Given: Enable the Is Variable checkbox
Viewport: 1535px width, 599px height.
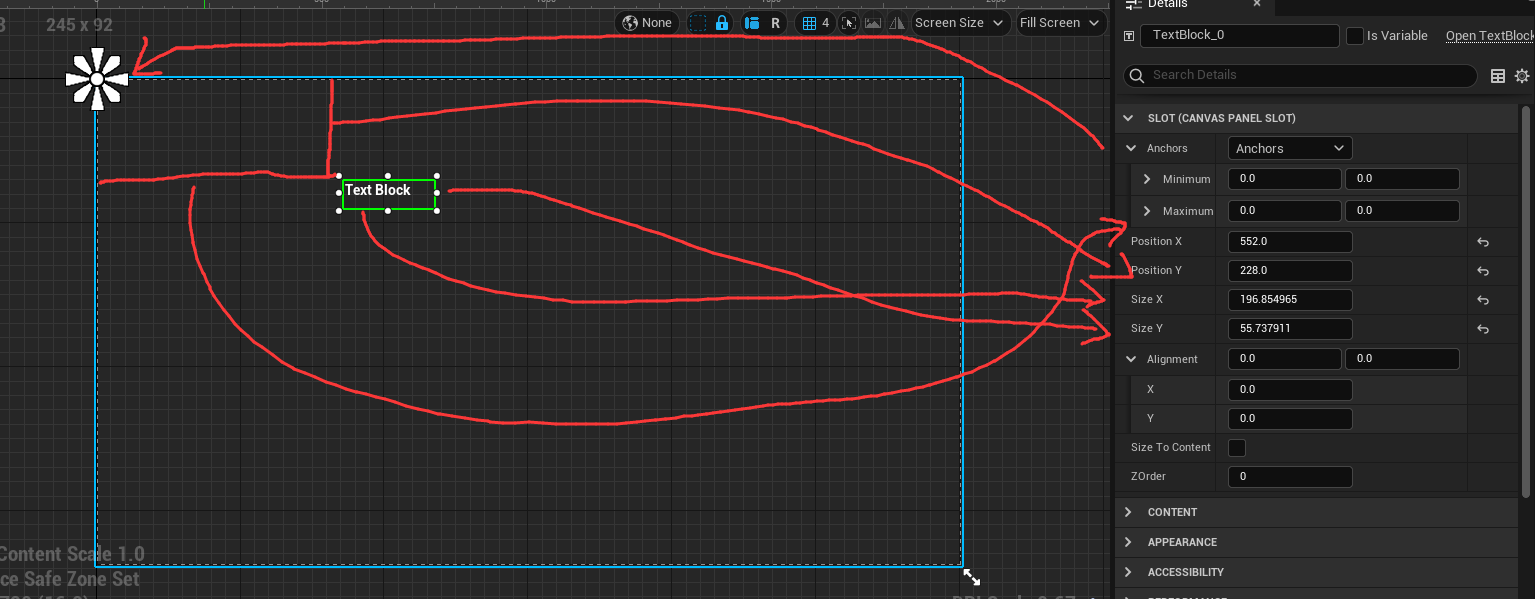Looking at the screenshot, I should click(x=1355, y=36).
